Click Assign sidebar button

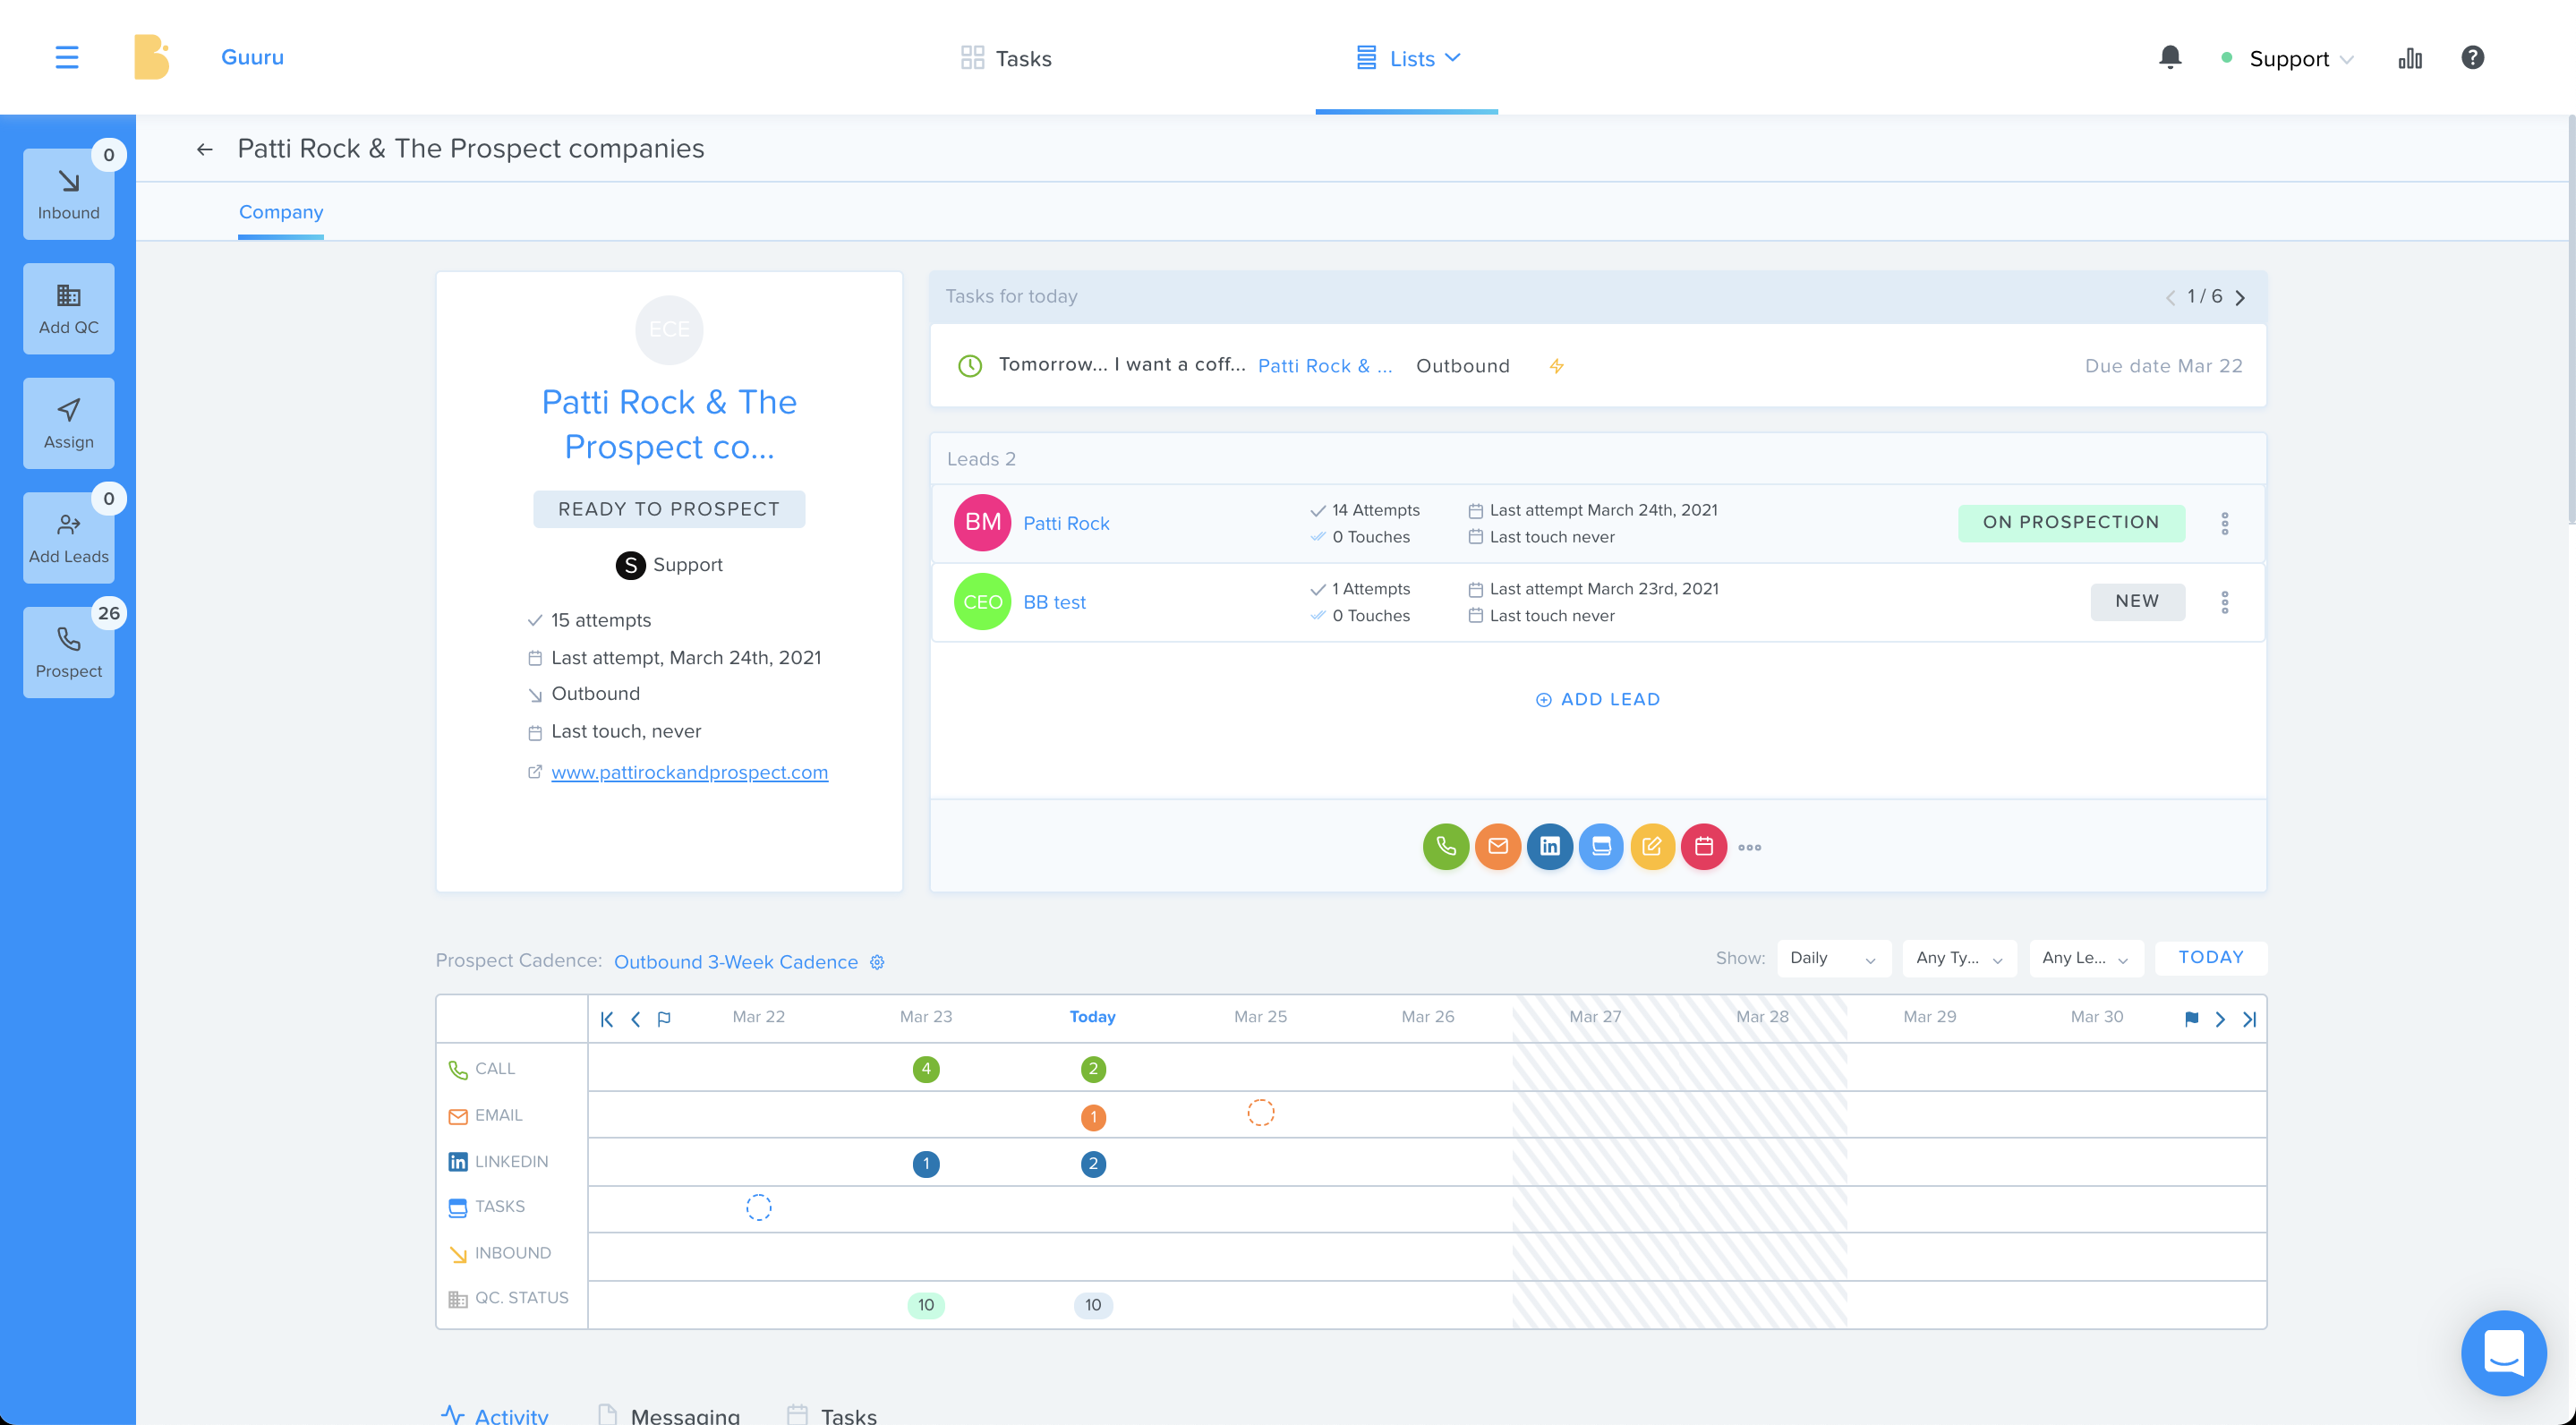[x=68, y=423]
